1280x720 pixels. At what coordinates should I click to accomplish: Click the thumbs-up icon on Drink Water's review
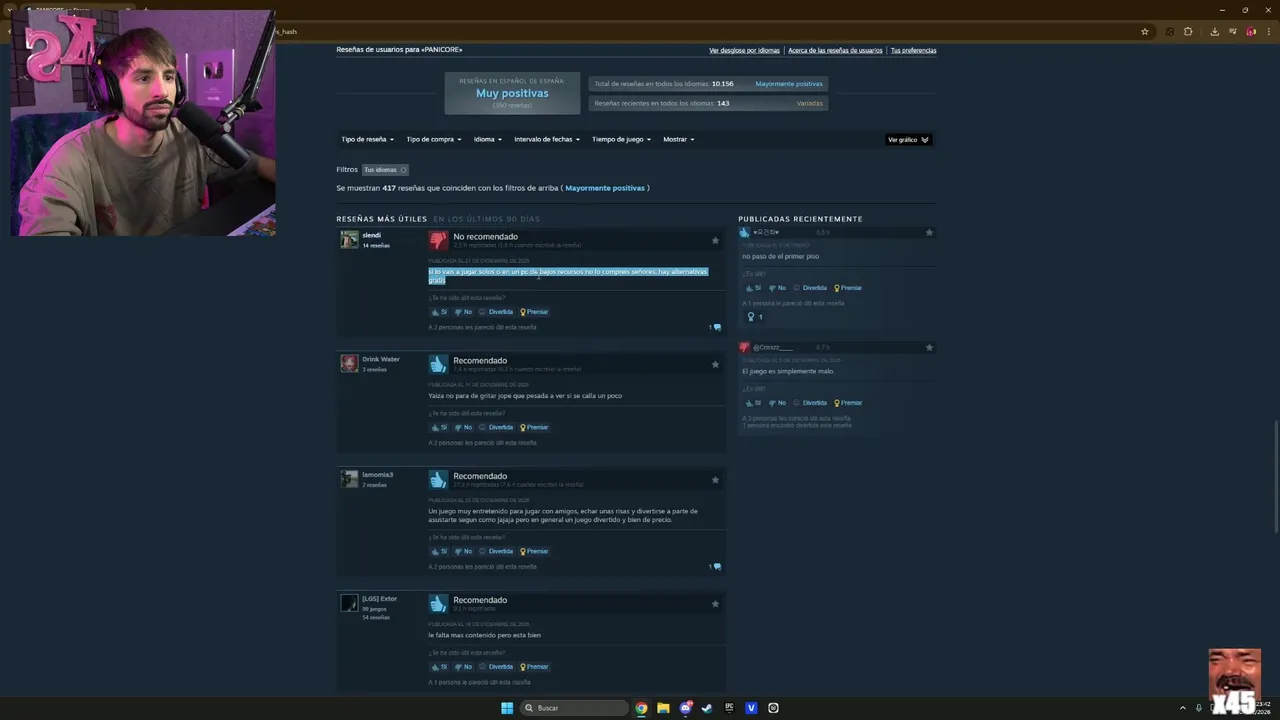tap(438, 365)
